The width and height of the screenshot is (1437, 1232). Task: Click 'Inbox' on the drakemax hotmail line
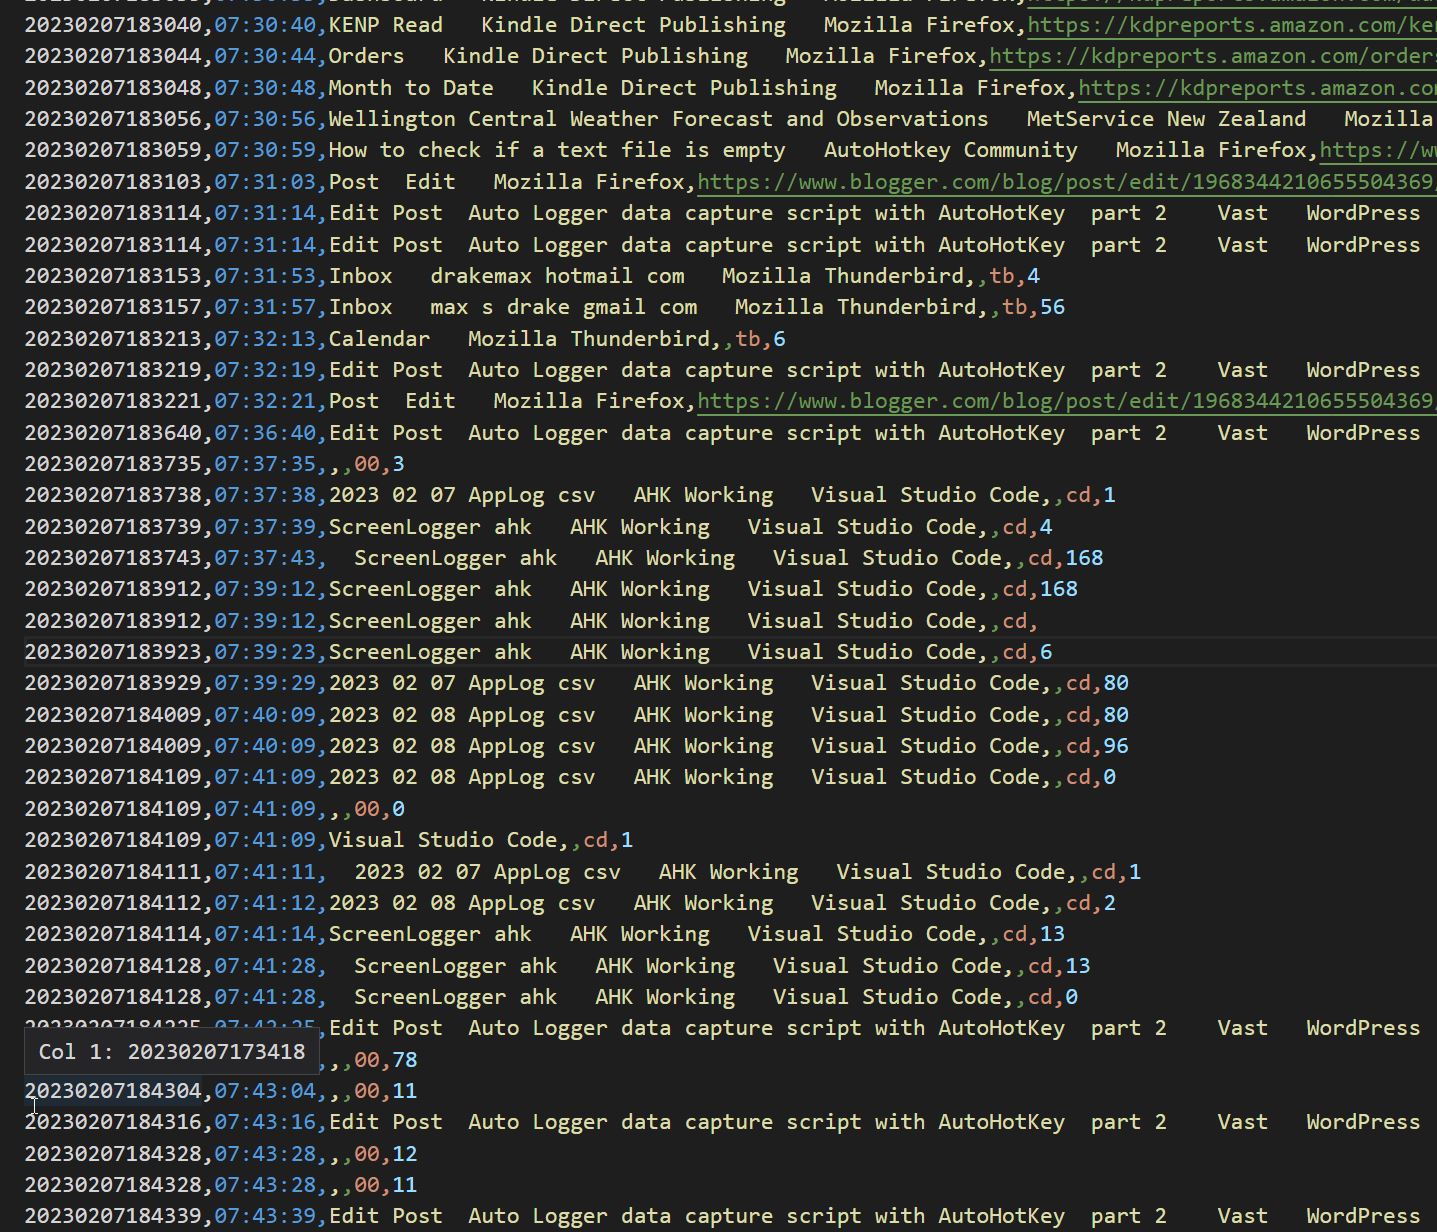click(x=360, y=276)
